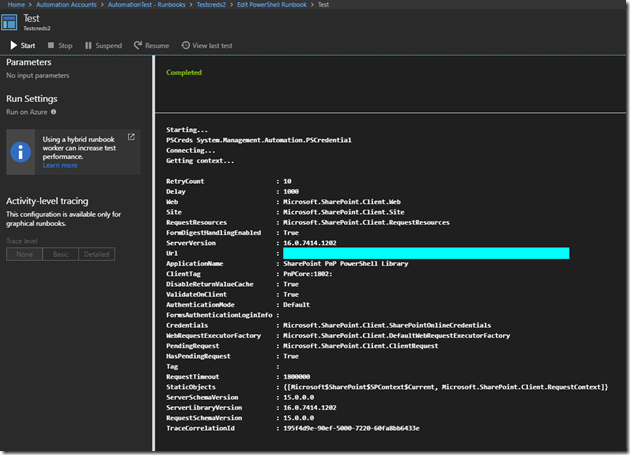
Task: Click the Completed status text
Action: click(184, 72)
